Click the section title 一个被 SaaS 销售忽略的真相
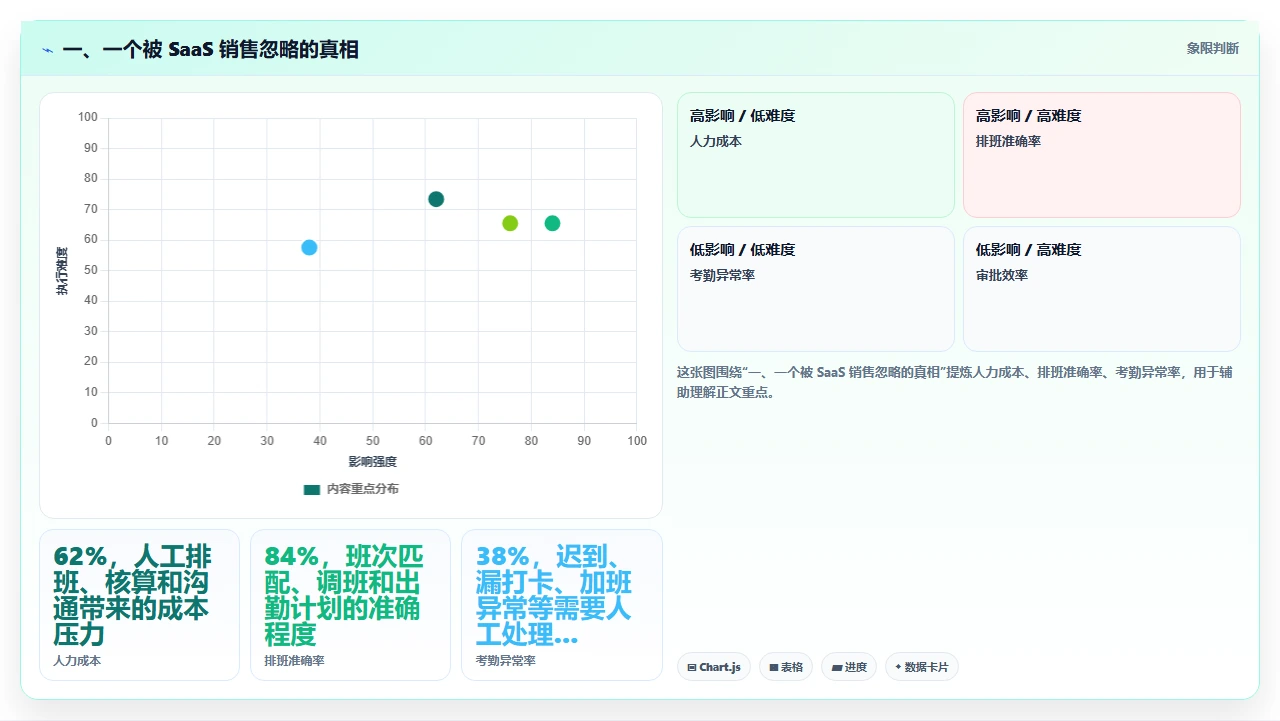The width and height of the screenshot is (1280, 721). pyautogui.click(x=211, y=49)
